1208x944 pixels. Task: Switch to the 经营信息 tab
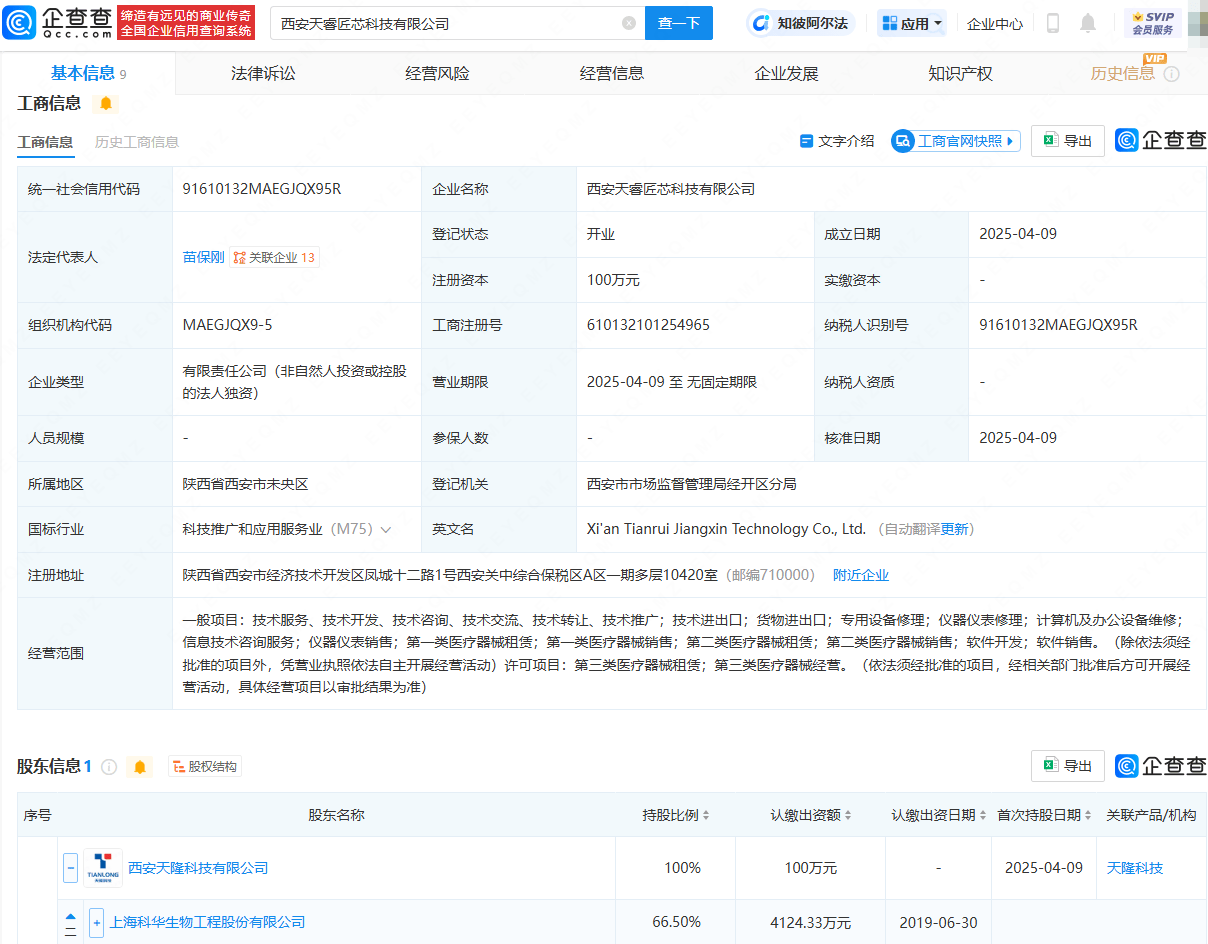pyautogui.click(x=612, y=73)
